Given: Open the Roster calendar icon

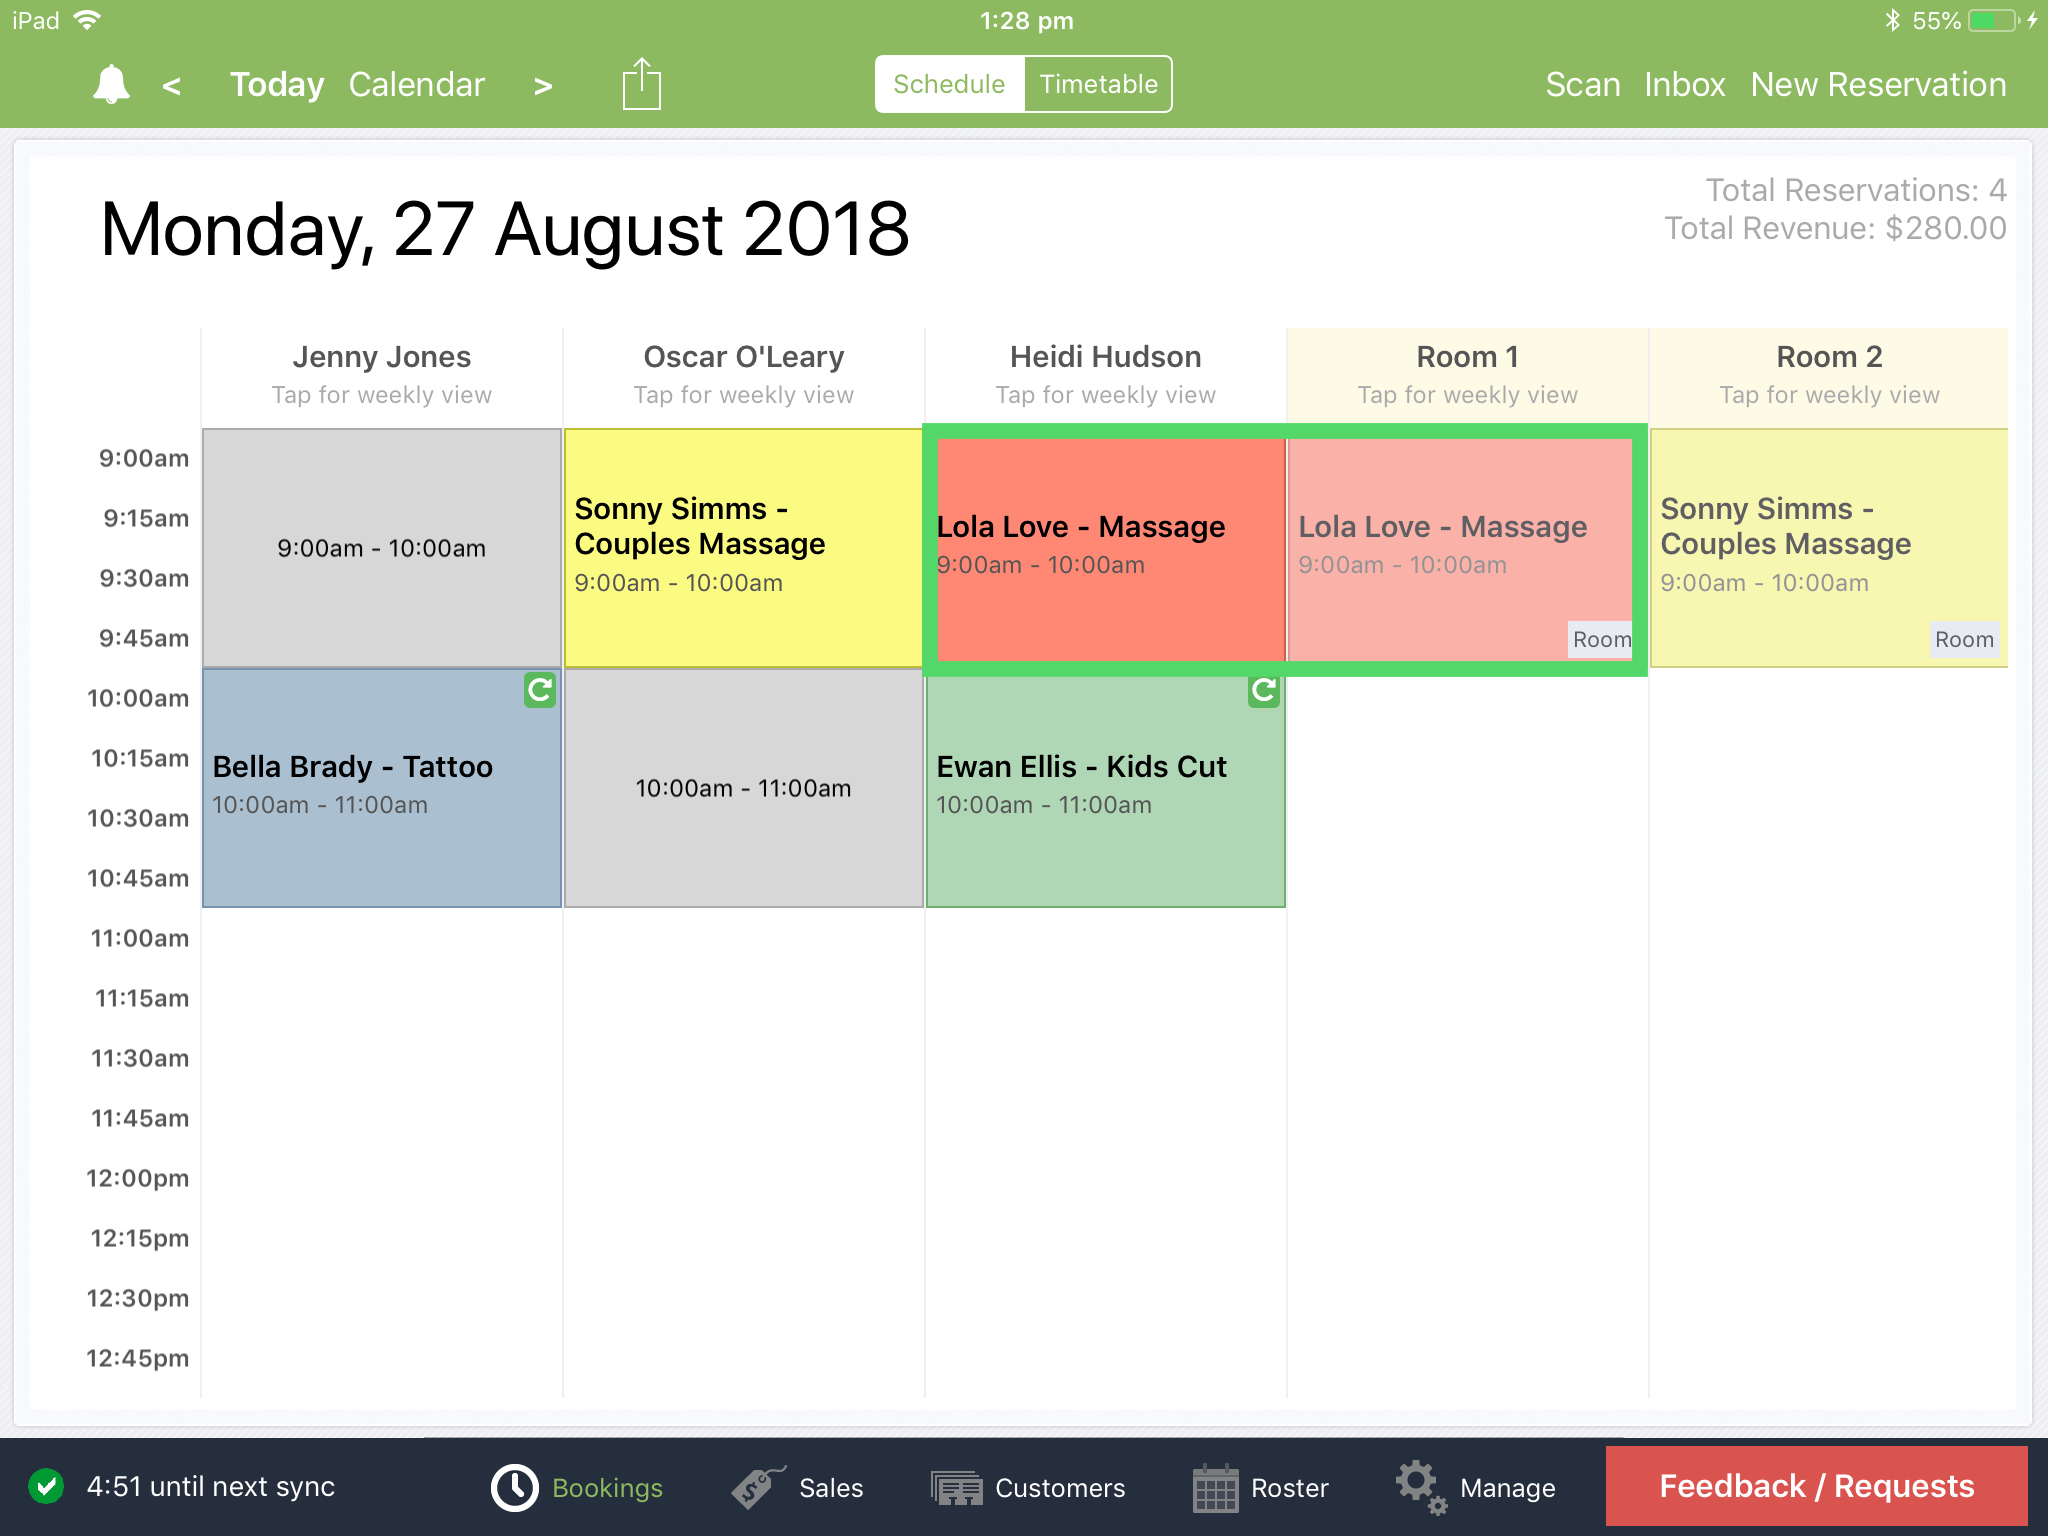Looking at the screenshot, I should click(x=1215, y=1487).
